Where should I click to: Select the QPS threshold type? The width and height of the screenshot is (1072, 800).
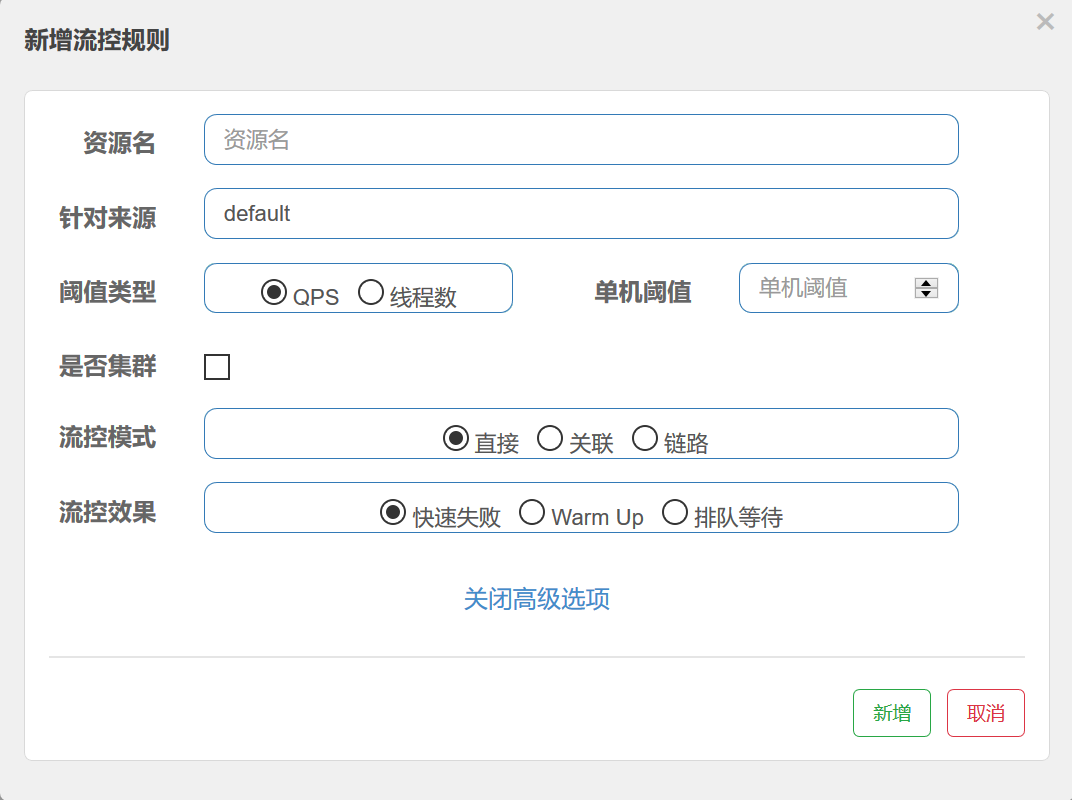pos(273,289)
